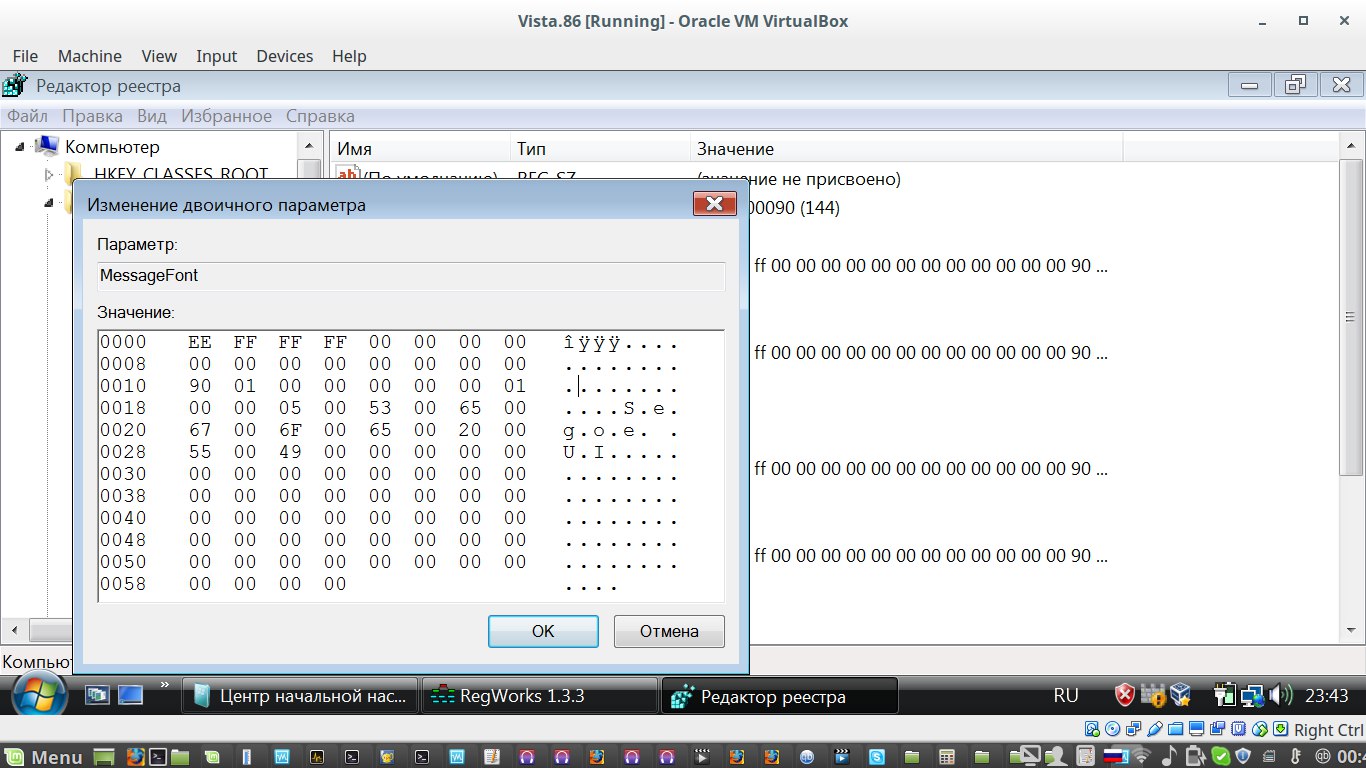Open the VirtualBox Machine menu

(89, 56)
